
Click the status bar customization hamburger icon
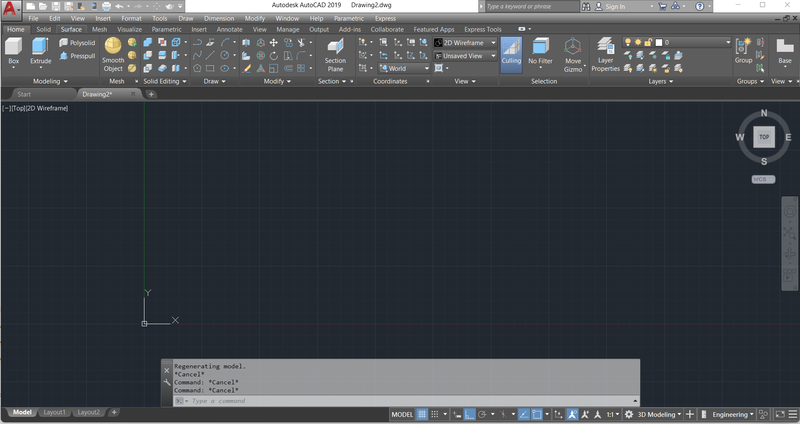click(x=793, y=414)
